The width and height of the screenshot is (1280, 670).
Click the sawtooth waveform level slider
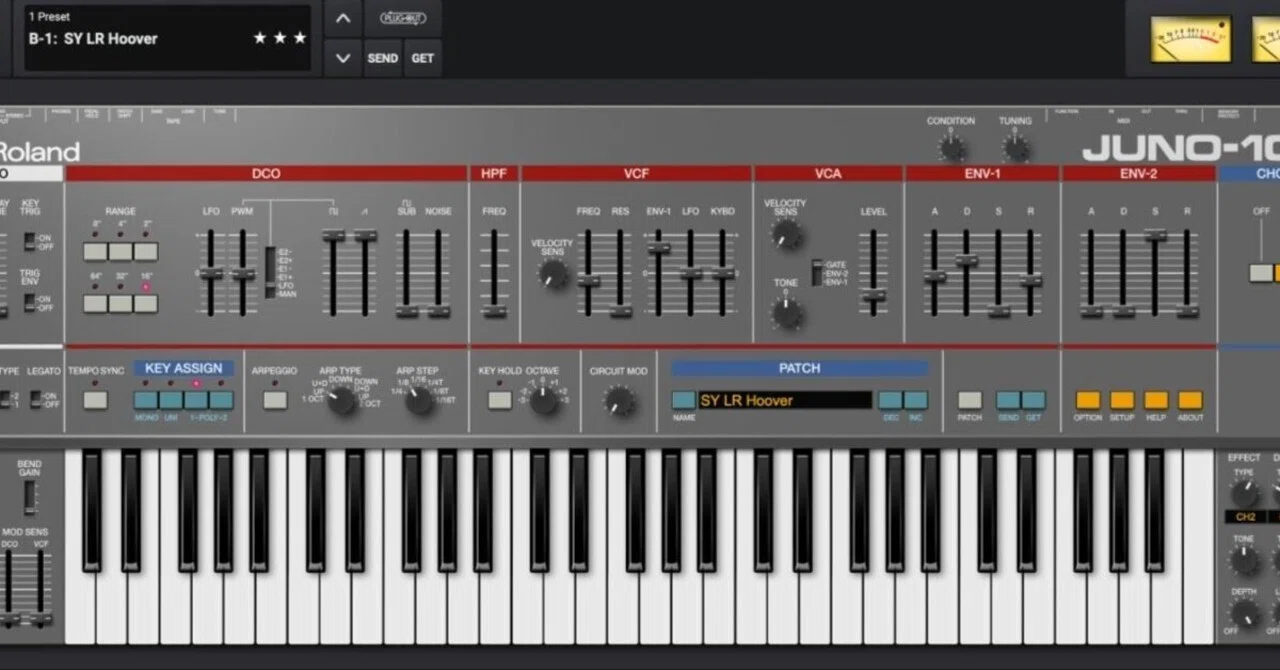[x=365, y=273]
